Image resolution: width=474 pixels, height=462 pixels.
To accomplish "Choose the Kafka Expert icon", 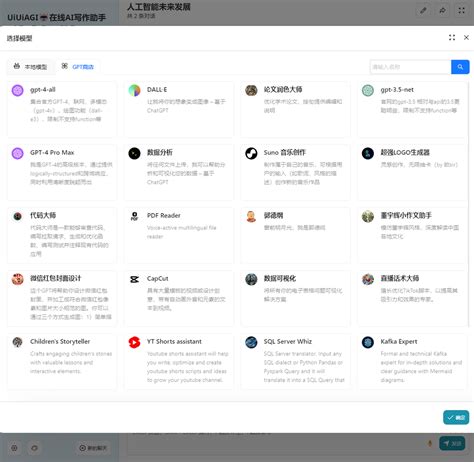I will 368,342.
